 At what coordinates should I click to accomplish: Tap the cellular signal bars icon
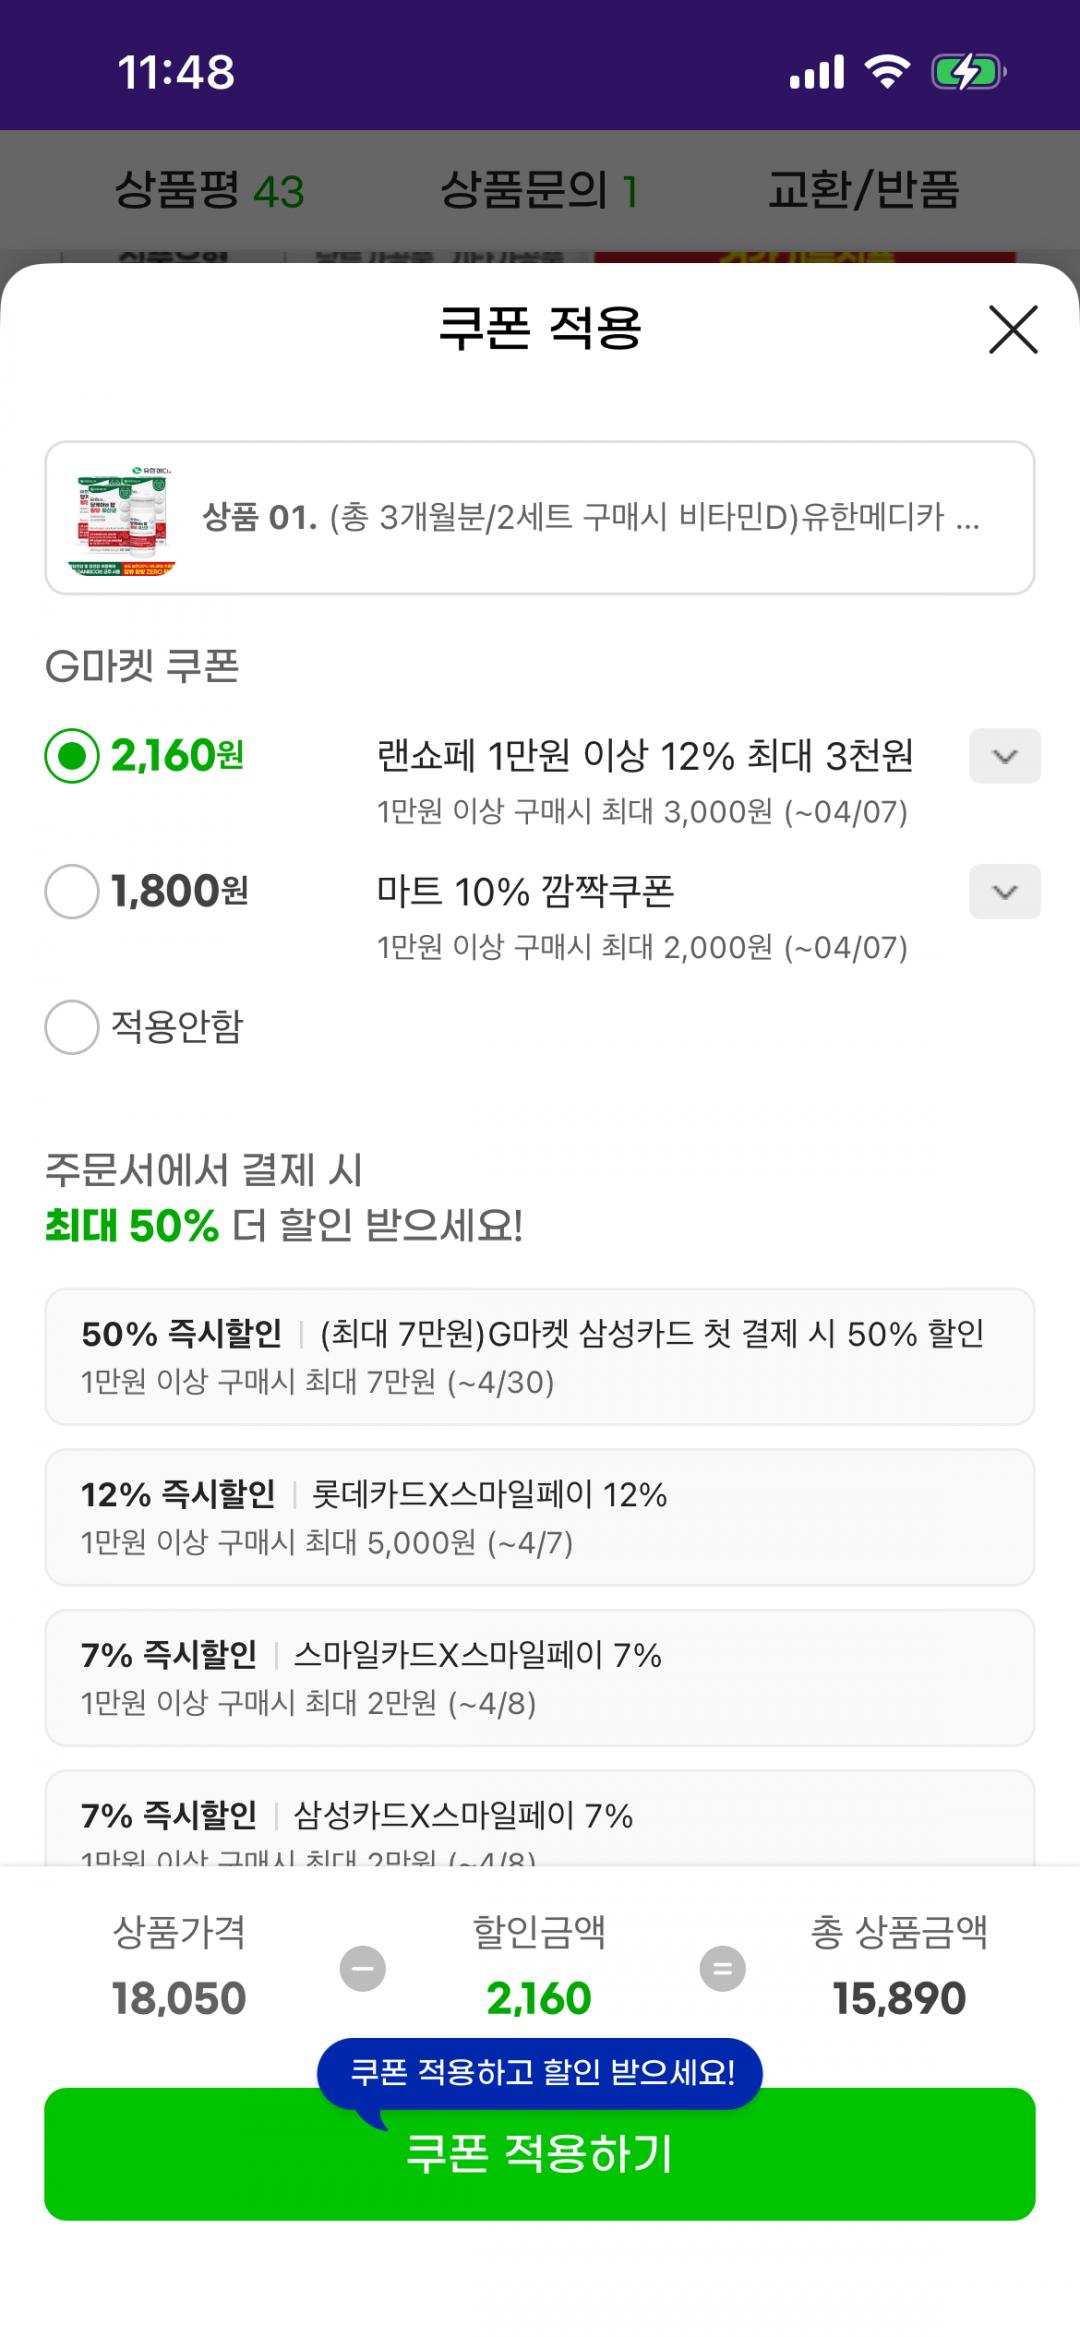point(816,72)
